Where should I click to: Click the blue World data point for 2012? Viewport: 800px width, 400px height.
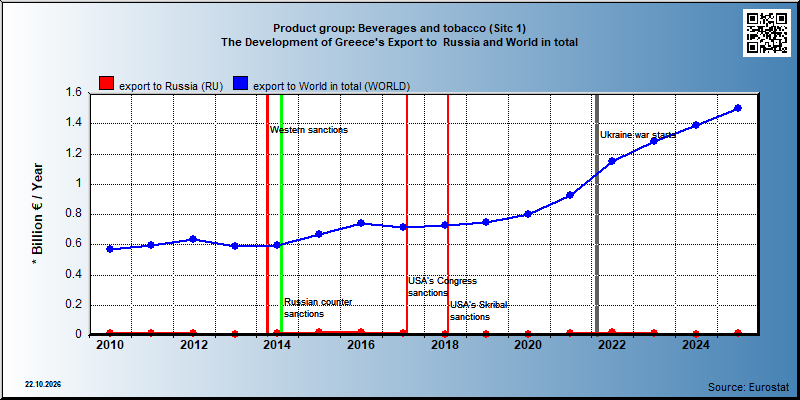pos(193,239)
